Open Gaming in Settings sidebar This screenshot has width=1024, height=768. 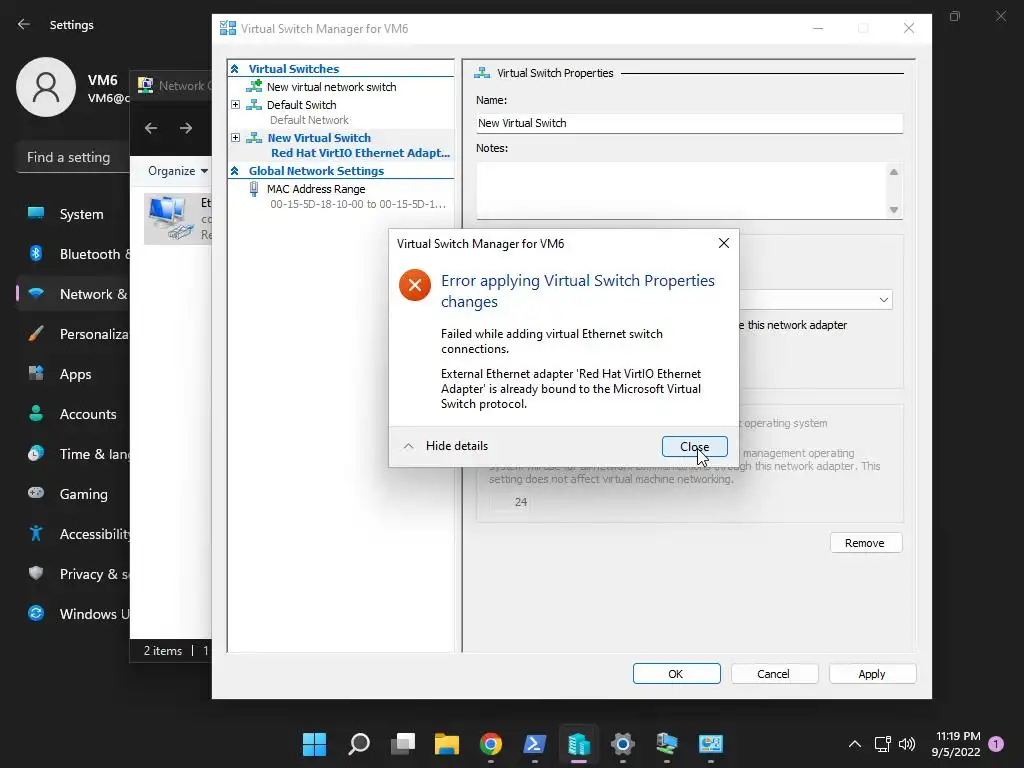[73, 494]
